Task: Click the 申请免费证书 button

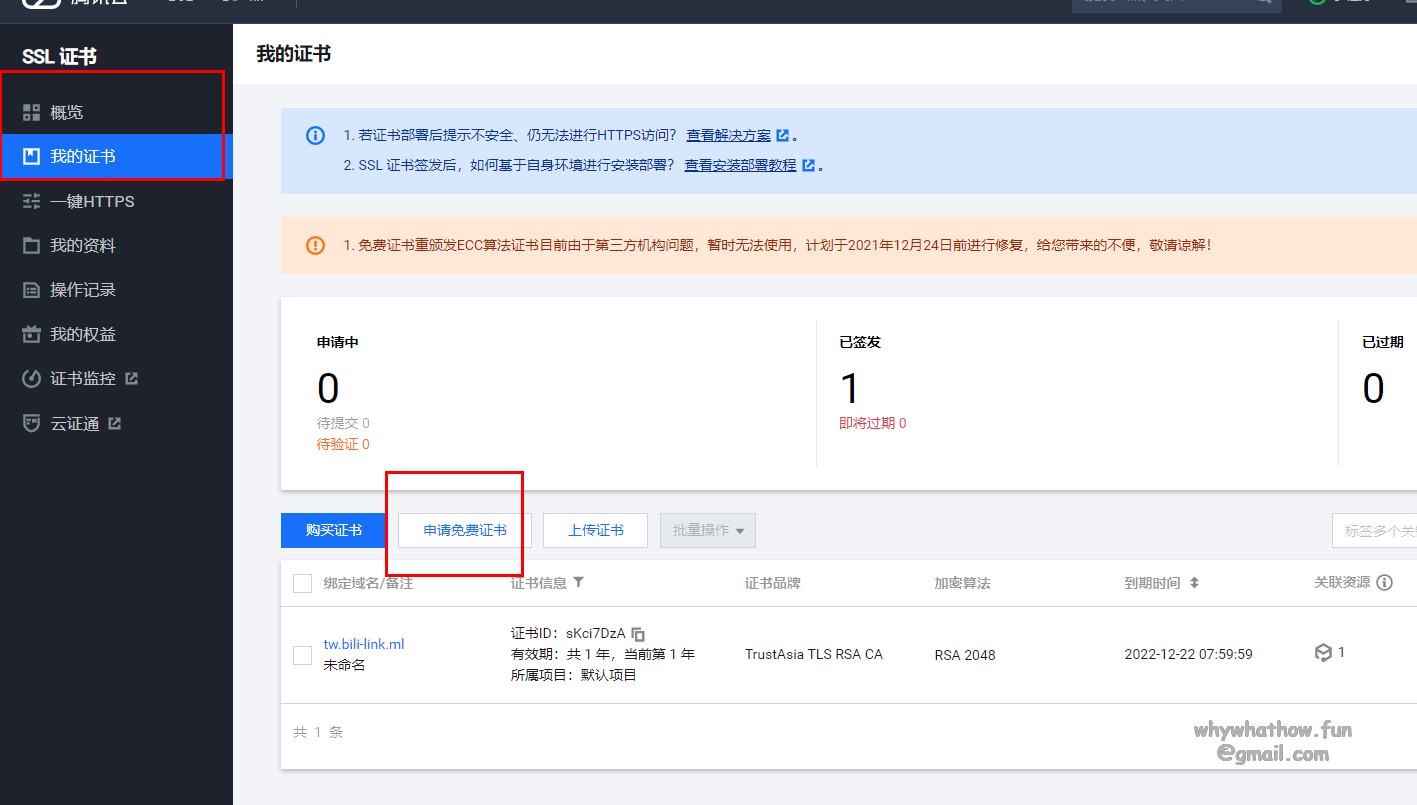Action: [465, 530]
